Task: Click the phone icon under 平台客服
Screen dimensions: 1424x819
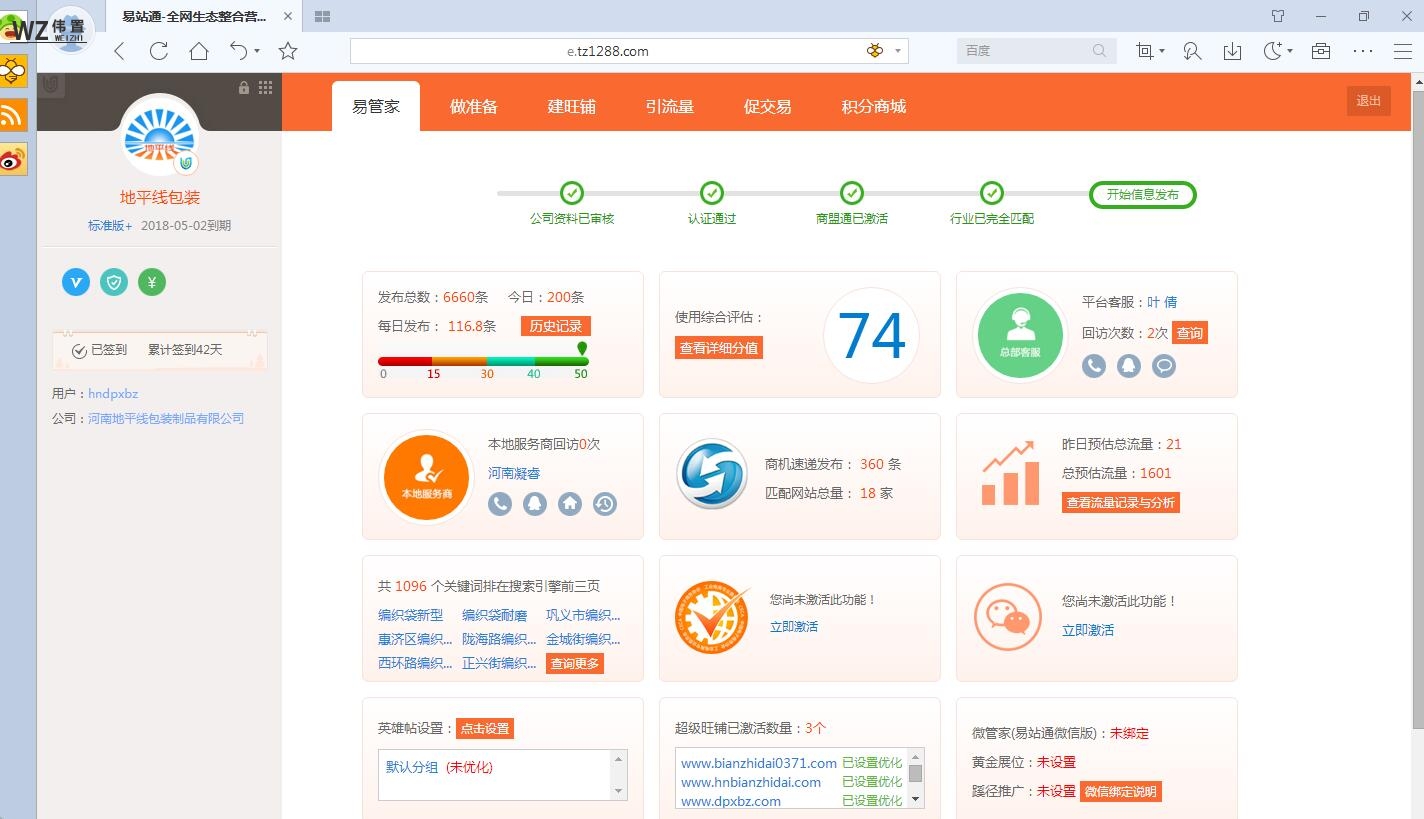Action: click(x=1094, y=366)
